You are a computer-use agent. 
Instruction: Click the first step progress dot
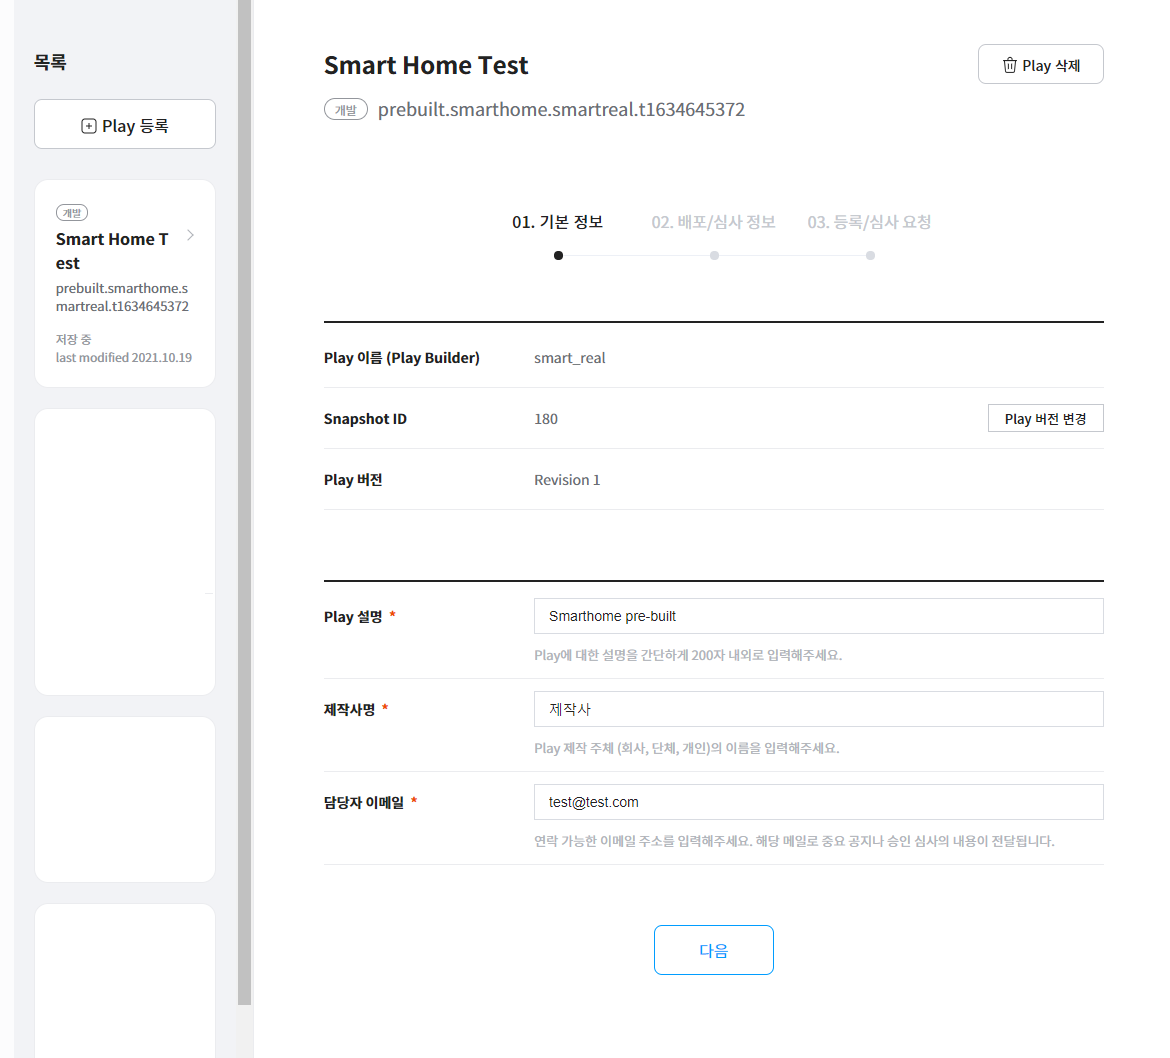click(x=558, y=256)
